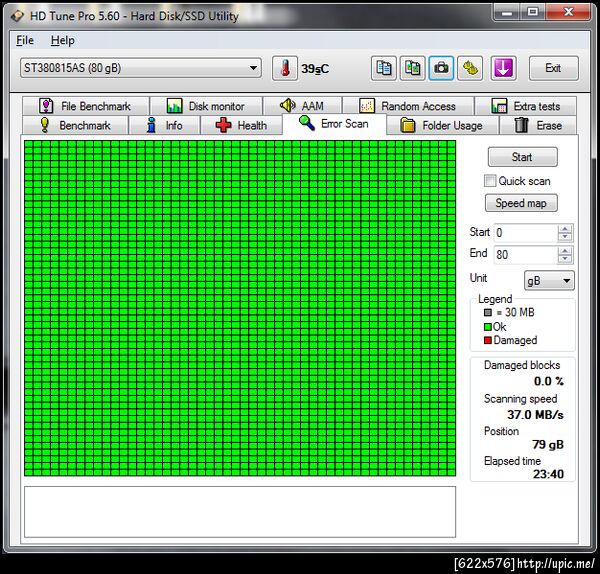Open the Help menu
Screen dimensions: 600x574
pyautogui.click(x=62, y=40)
